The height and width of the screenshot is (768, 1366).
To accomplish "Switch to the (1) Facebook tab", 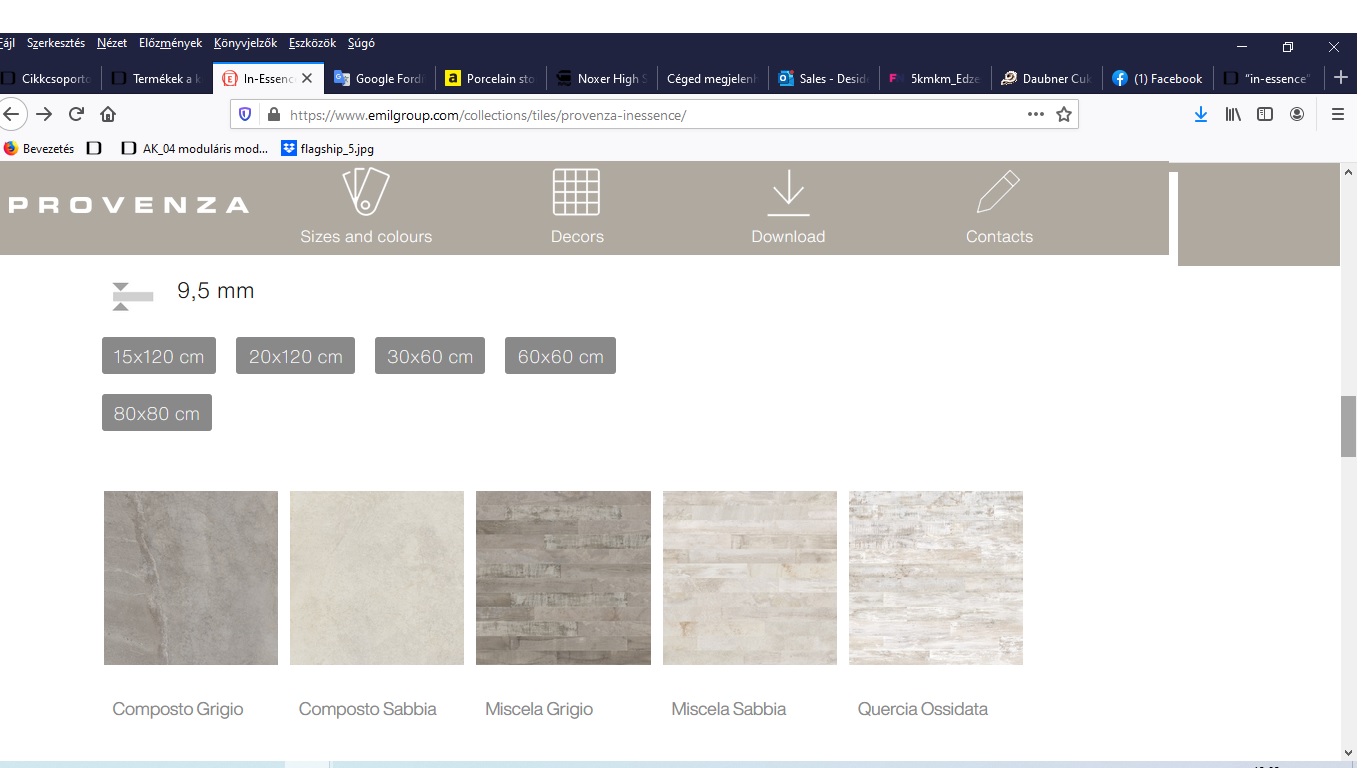I will pos(1156,78).
